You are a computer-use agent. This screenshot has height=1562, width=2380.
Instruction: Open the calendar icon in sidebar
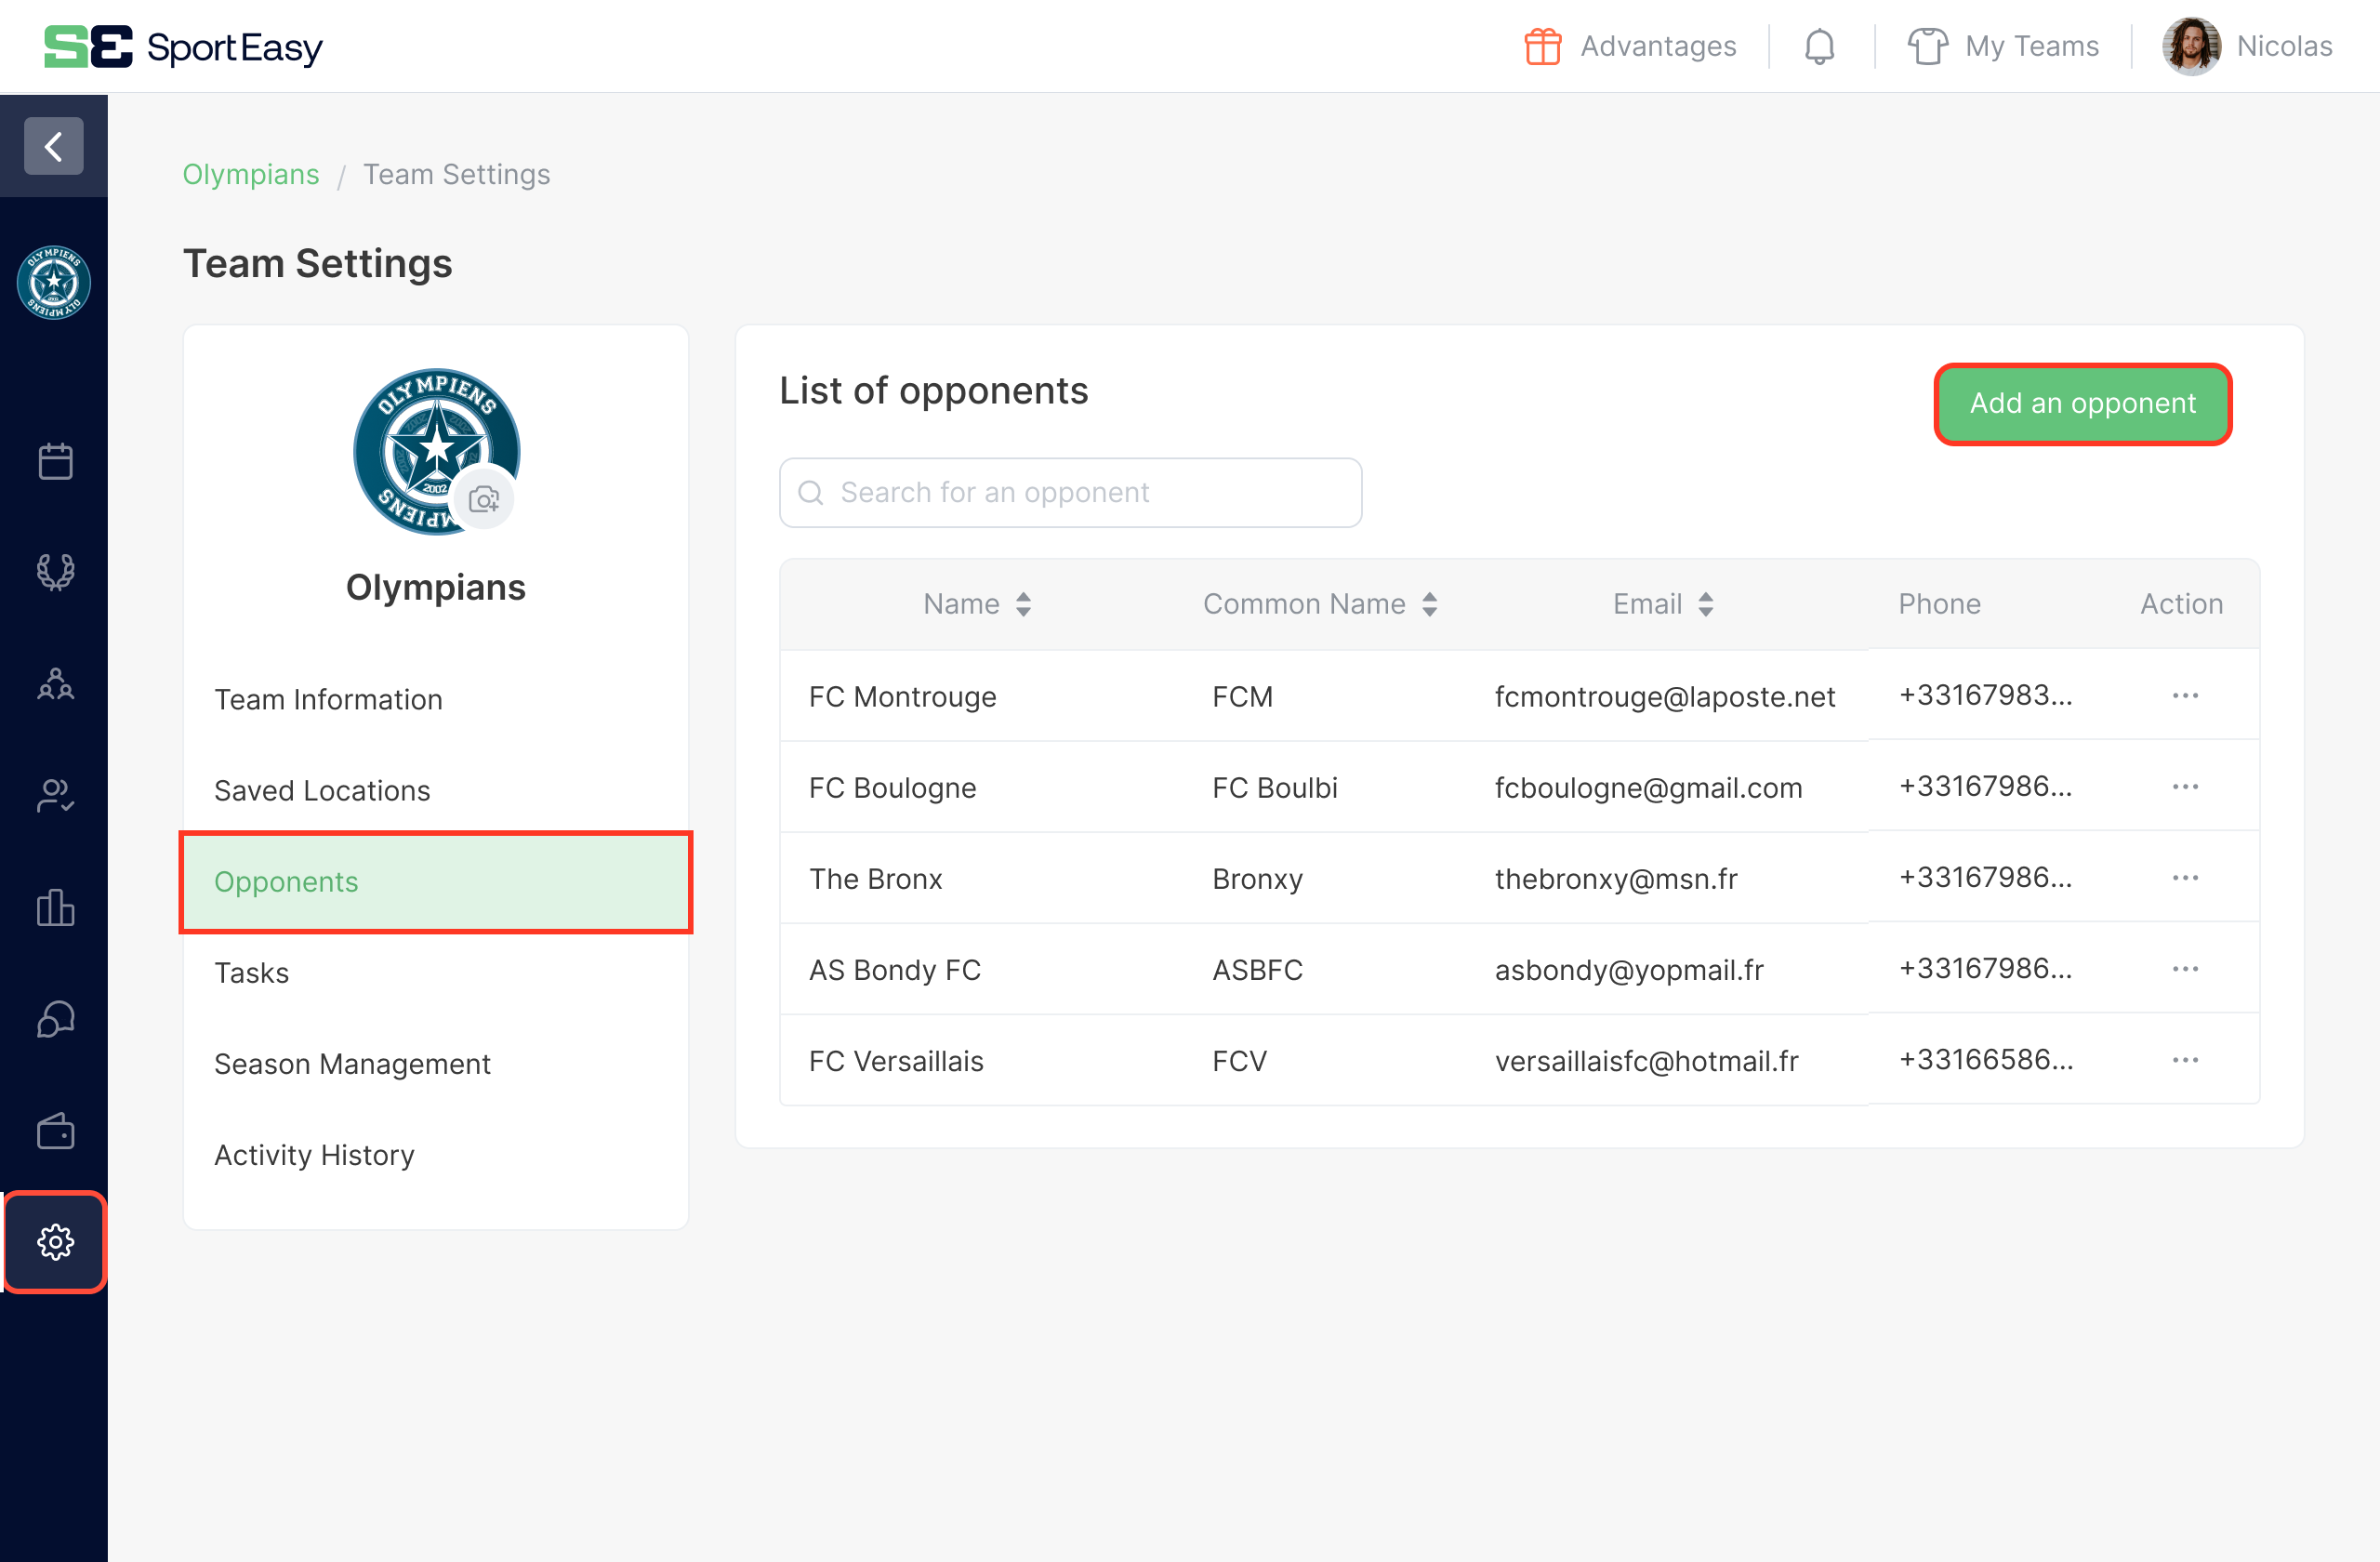(x=55, y=461)
